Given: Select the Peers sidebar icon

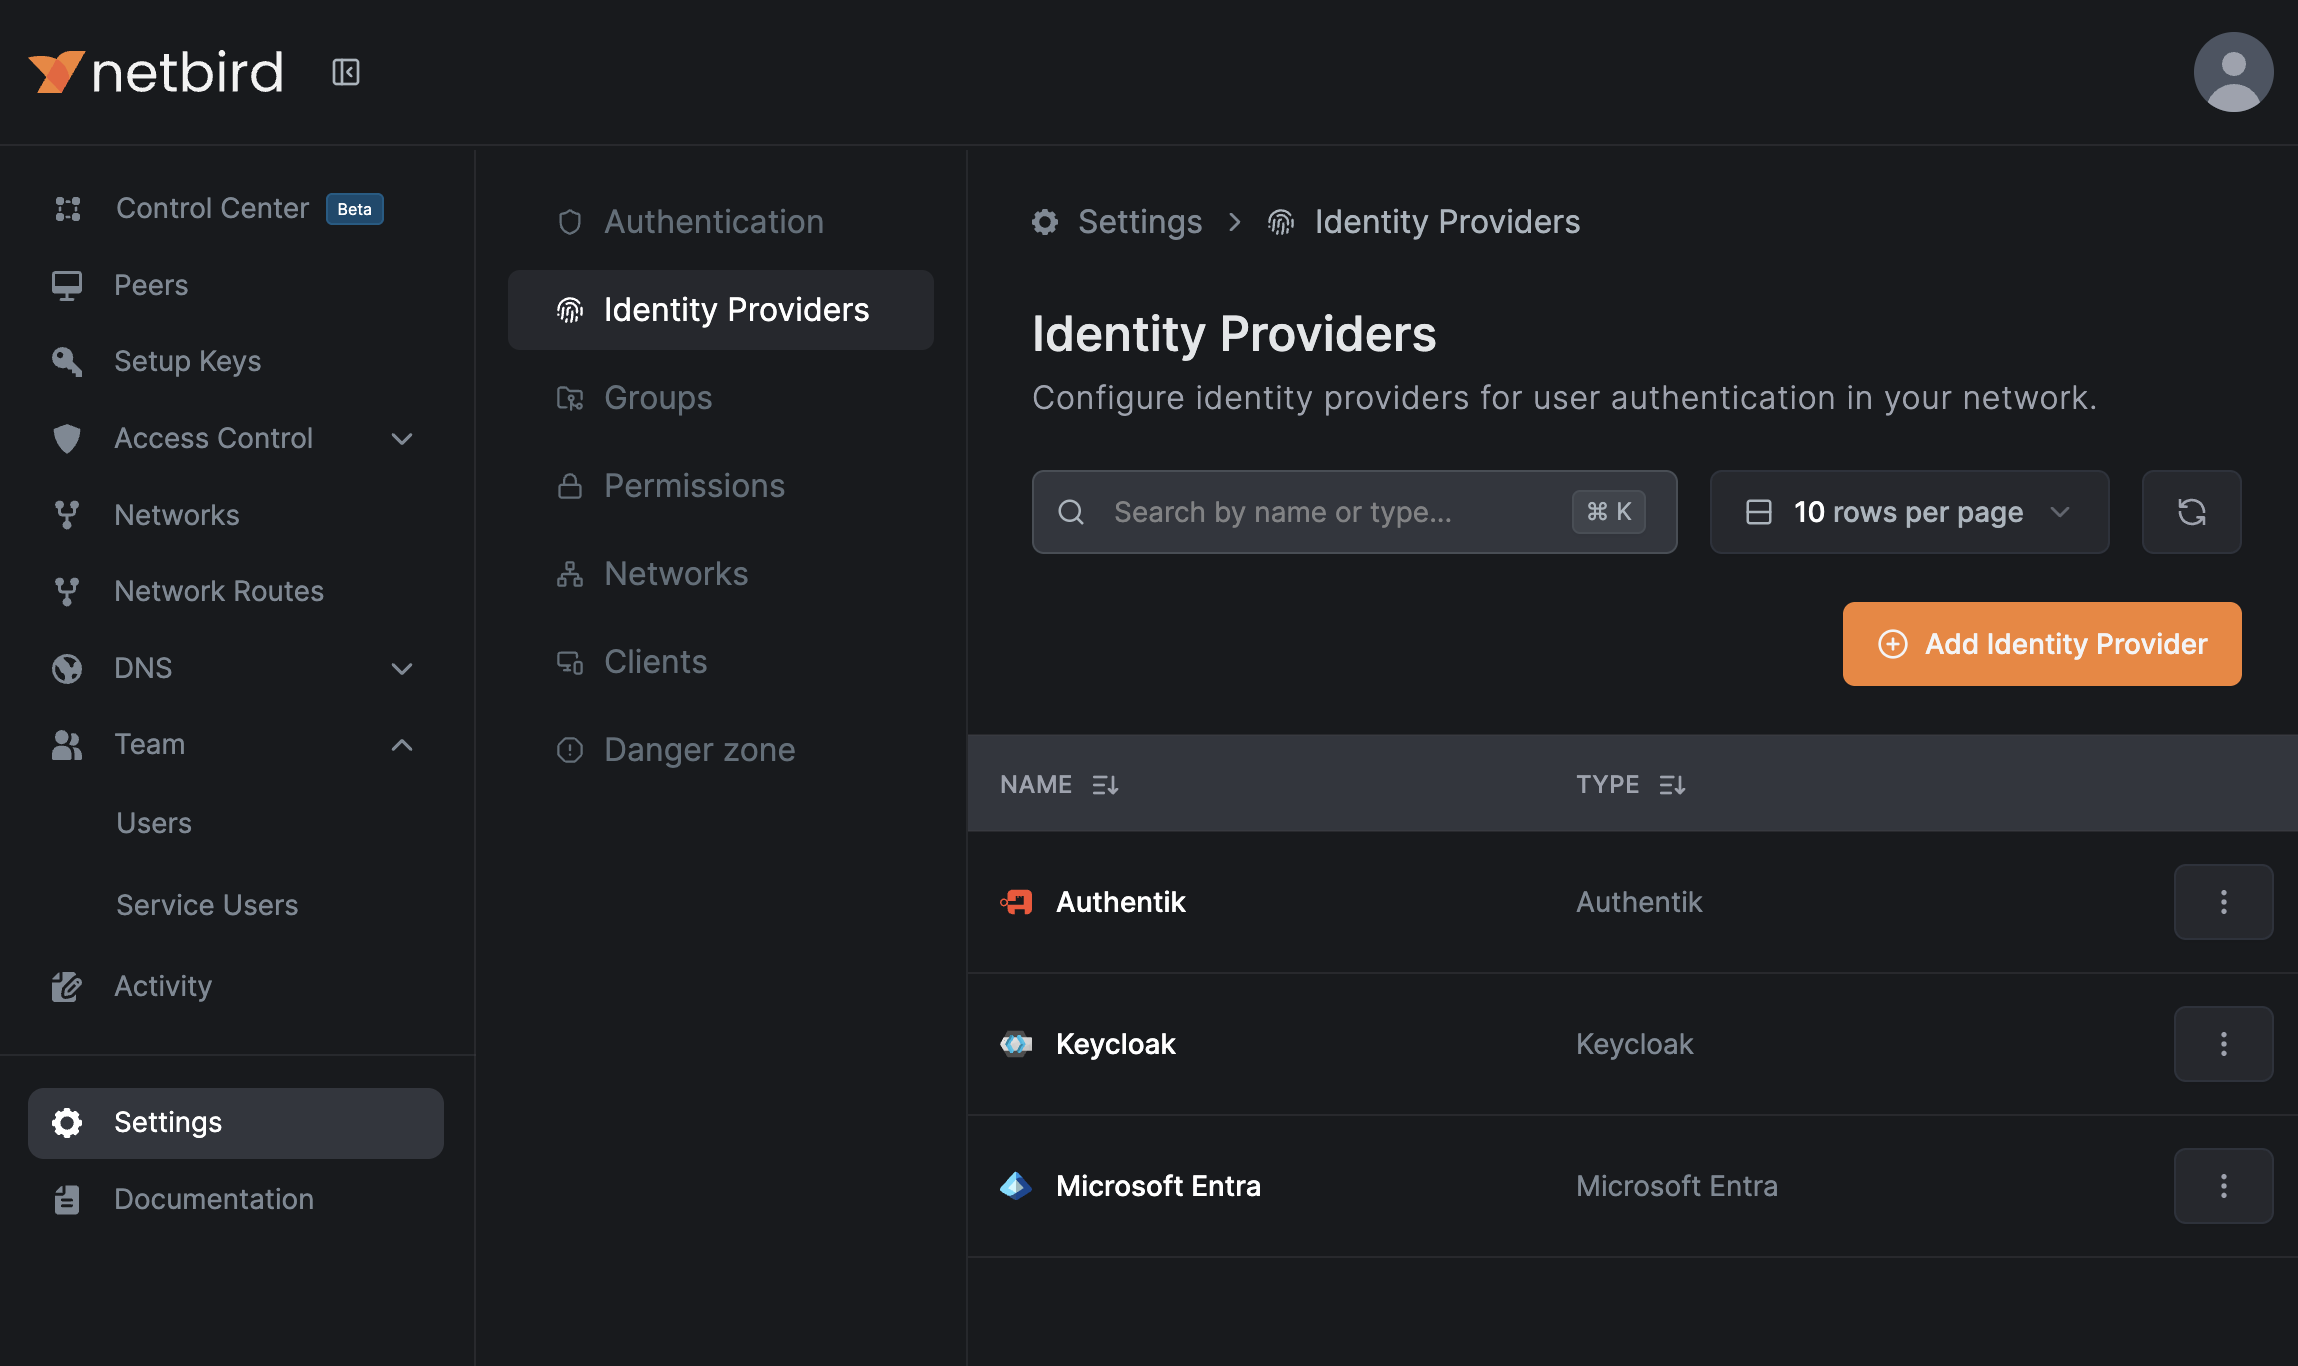Looking at the screenshot, I should [x=66, y=285].
